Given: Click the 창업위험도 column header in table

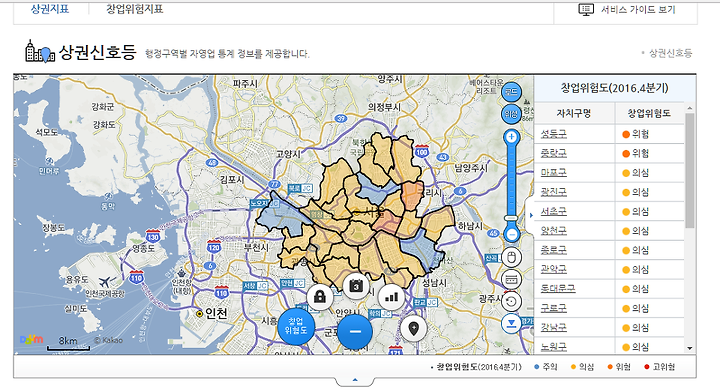Looking at the screenshot, I should pos(649,113).
